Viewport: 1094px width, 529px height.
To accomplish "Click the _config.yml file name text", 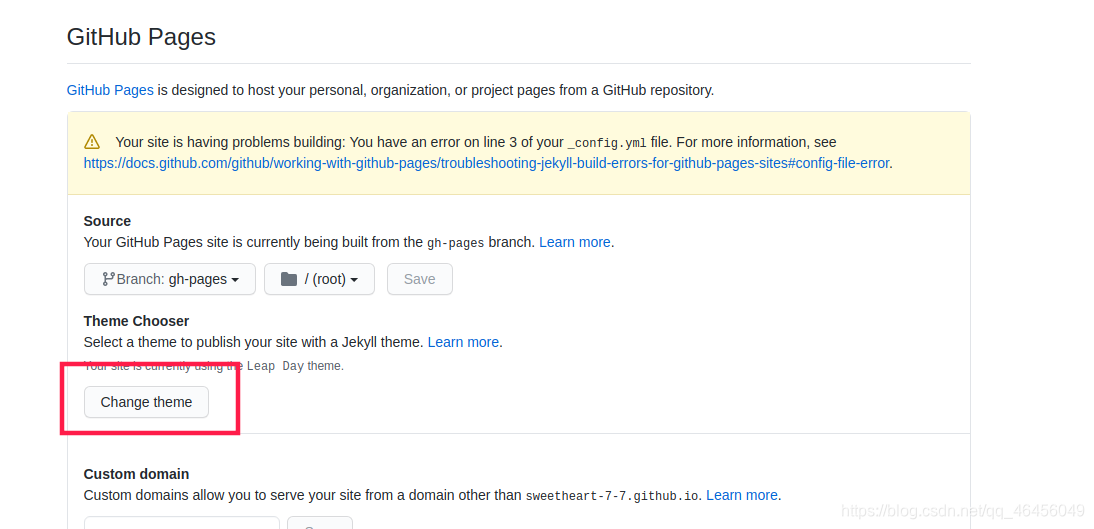I will 607,143.
